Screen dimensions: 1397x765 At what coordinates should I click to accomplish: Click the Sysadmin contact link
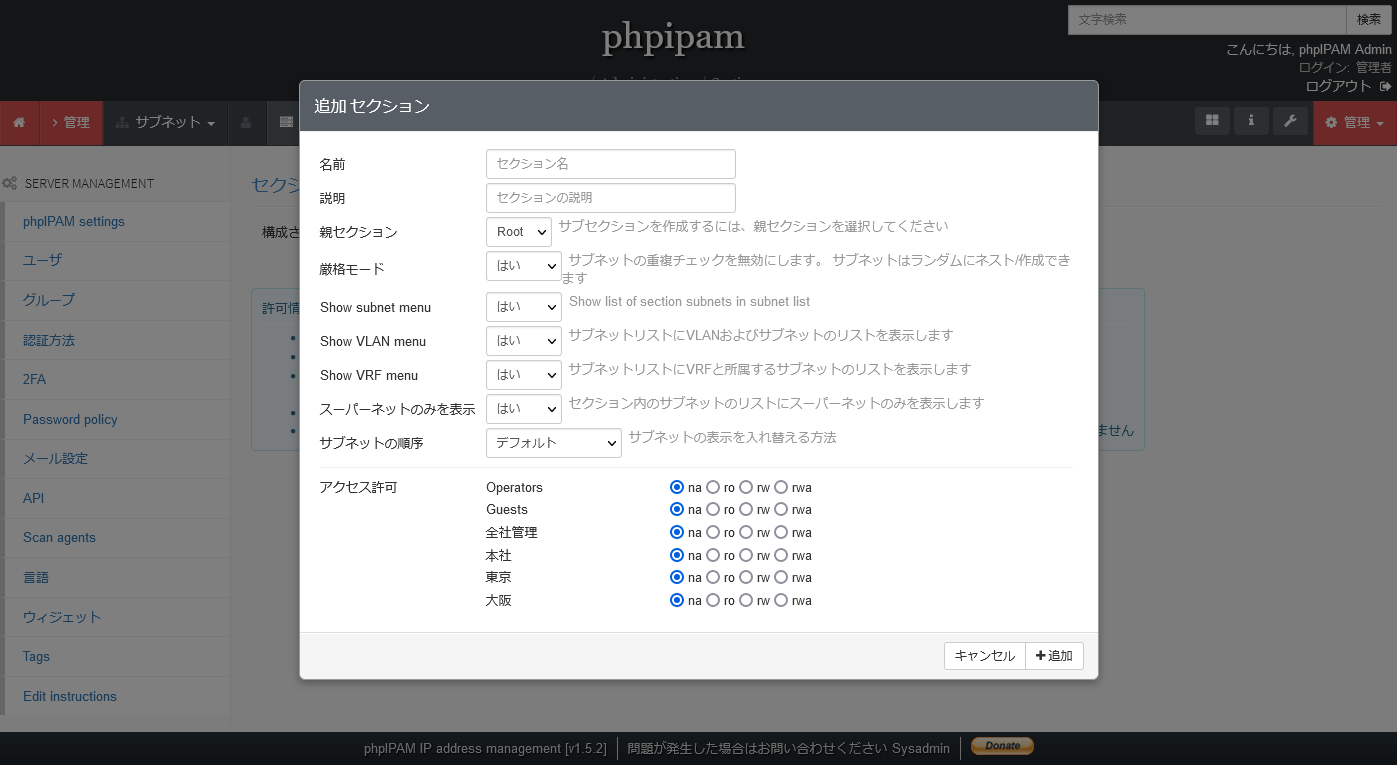tap(921, 748)
